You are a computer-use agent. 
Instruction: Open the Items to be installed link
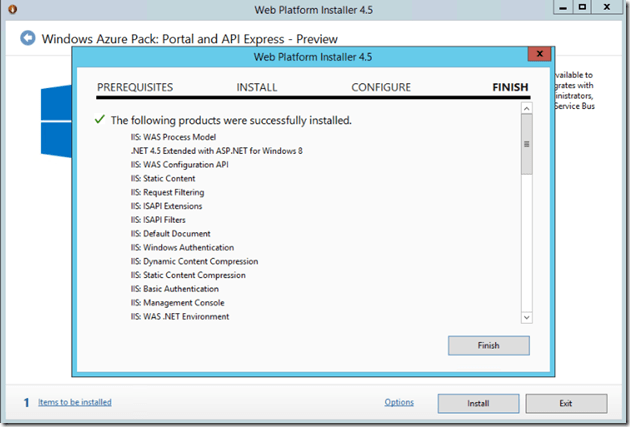point(75,402)
